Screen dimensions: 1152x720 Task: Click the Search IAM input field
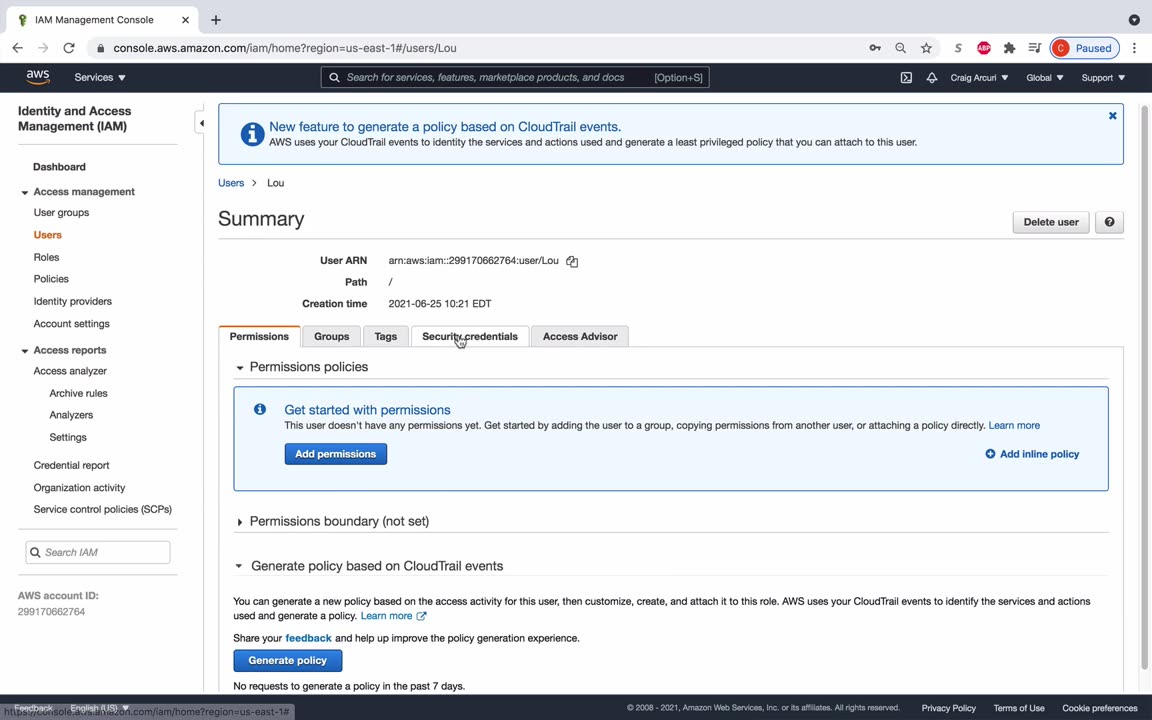click(98, 552)
